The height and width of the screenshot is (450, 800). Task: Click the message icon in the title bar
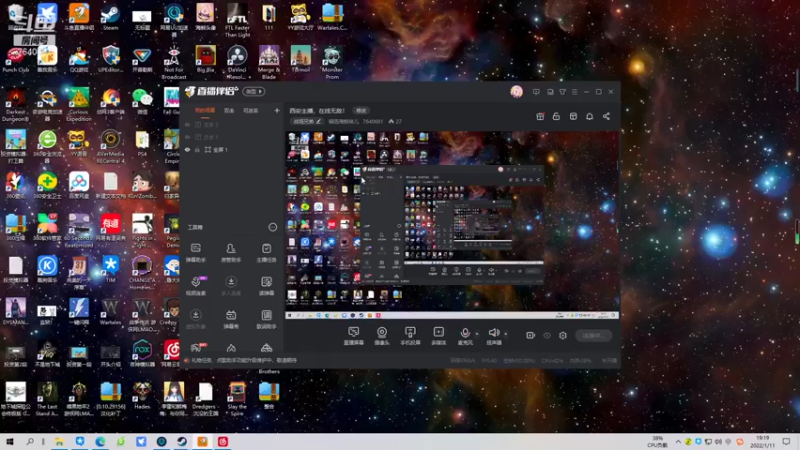coord(536,92)
